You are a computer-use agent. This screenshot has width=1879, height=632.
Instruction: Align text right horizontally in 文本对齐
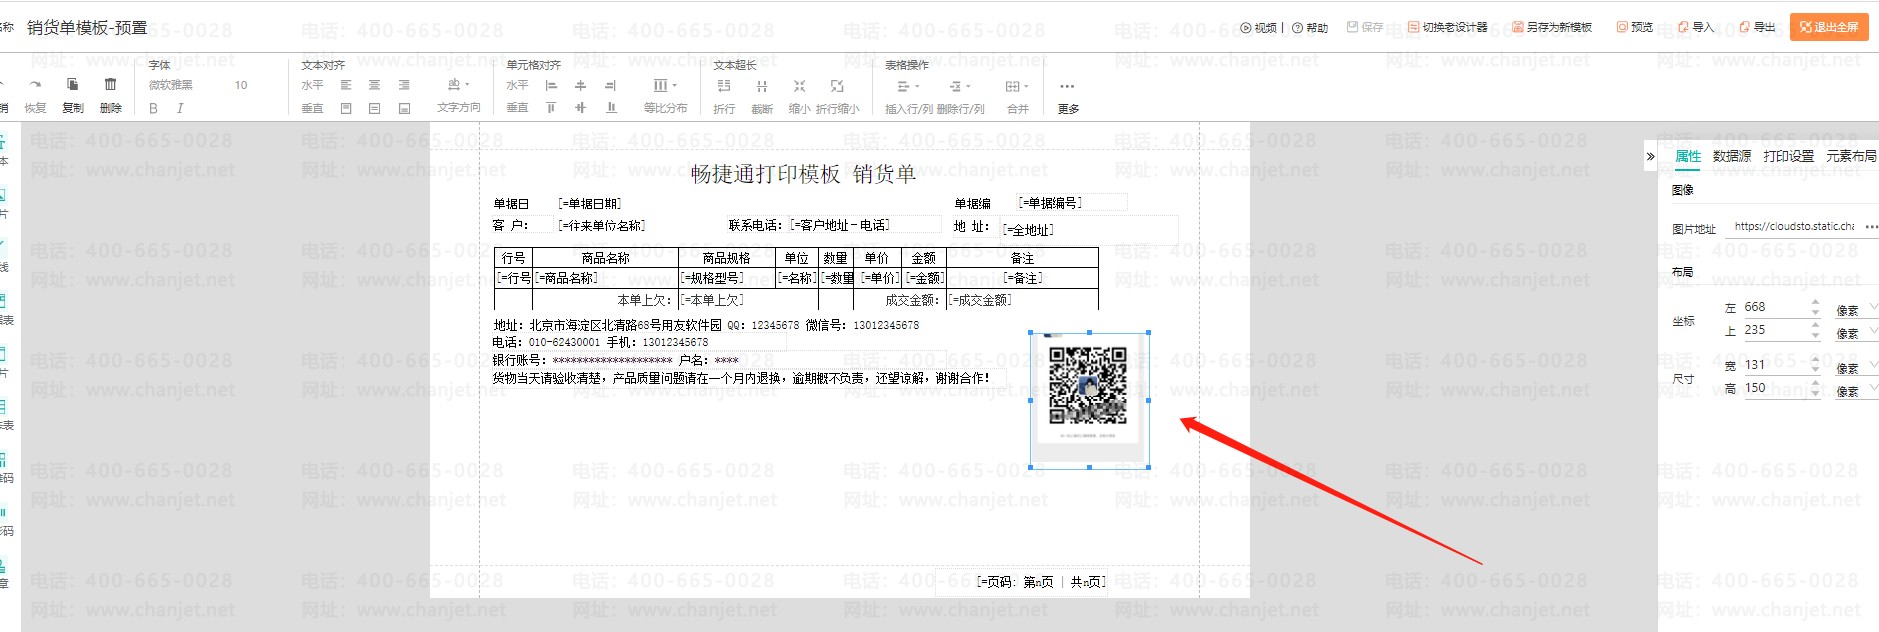404,85
